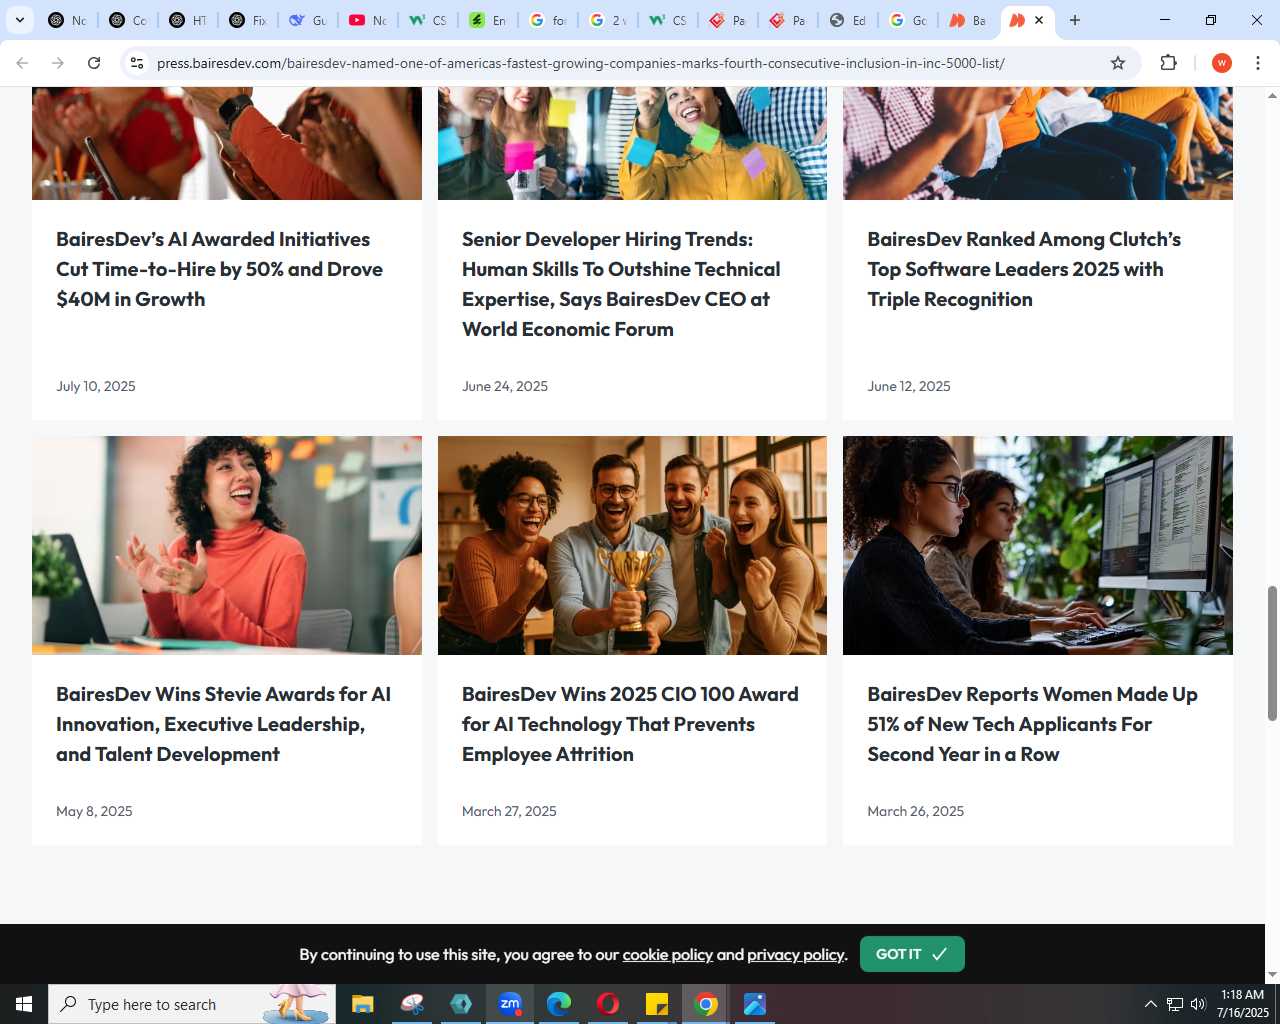Click the address bar URL field
Screen dimensions: 1280x1024
tap(580, 63)
